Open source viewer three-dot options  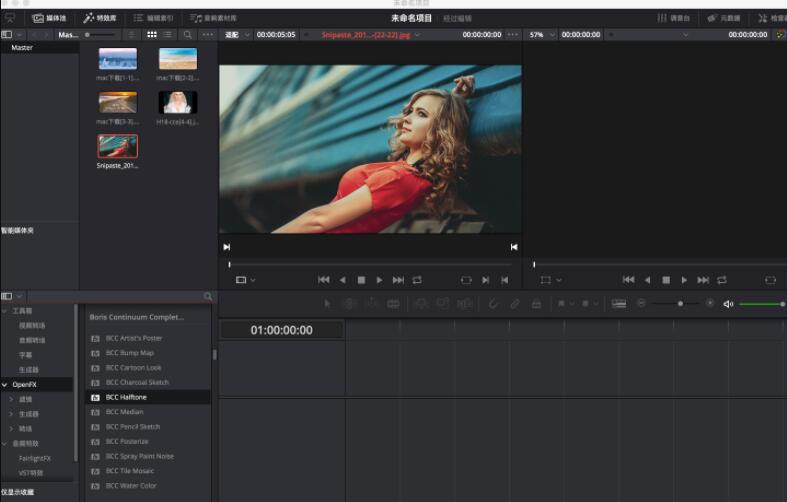(x=512, y=35)
